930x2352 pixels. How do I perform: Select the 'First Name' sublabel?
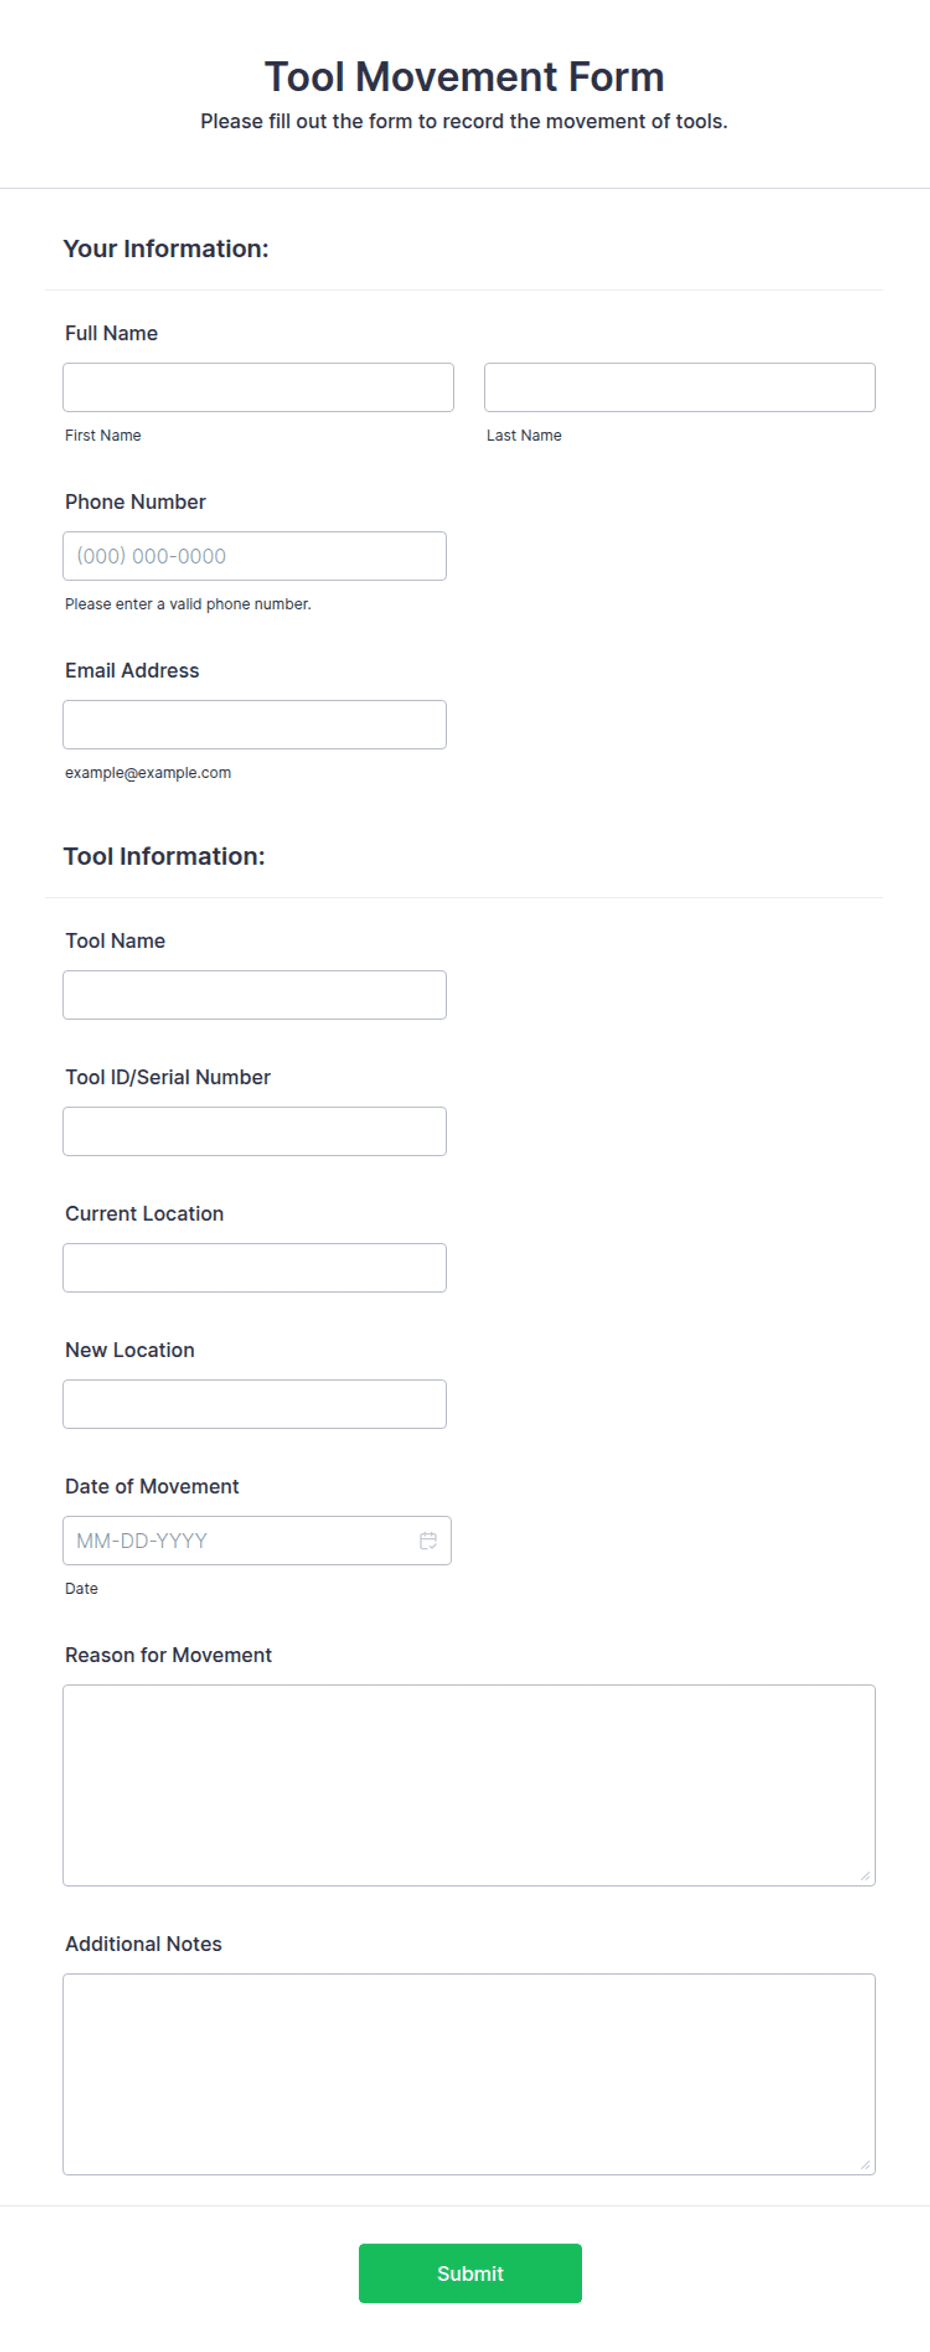tap(103, 435)
